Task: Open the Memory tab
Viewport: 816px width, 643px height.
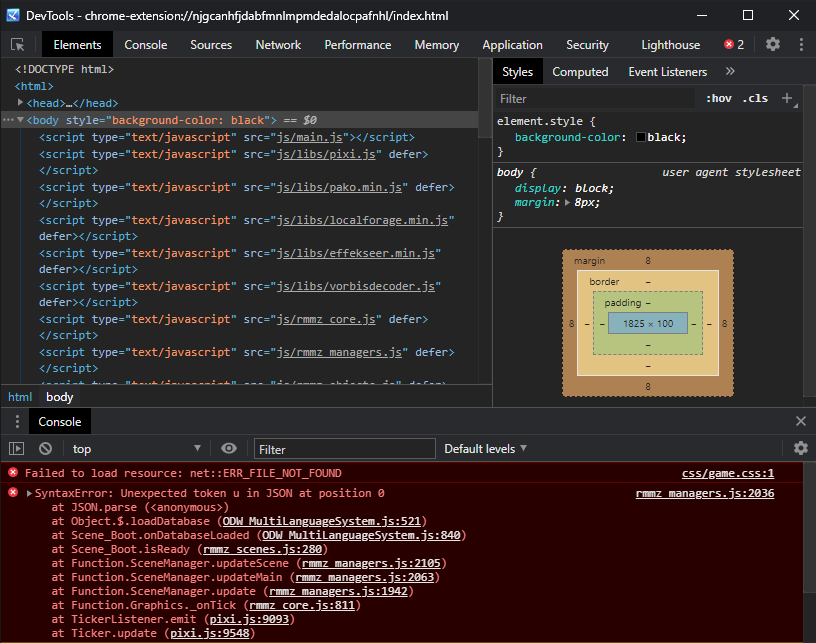Action: click(437, 45)
